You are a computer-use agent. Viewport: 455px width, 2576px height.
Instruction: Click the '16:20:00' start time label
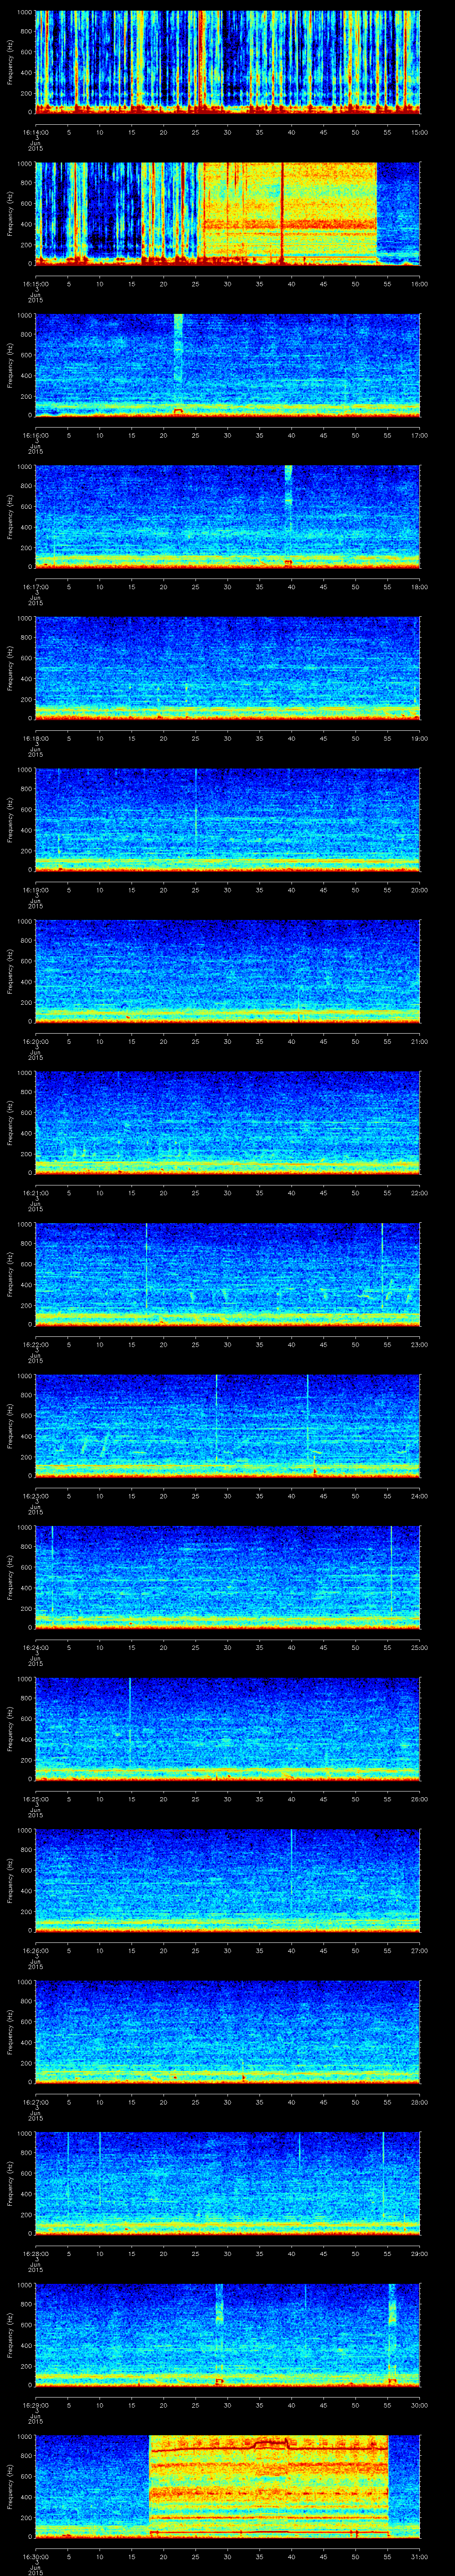pyautogui.click(x=35, y=1041)
